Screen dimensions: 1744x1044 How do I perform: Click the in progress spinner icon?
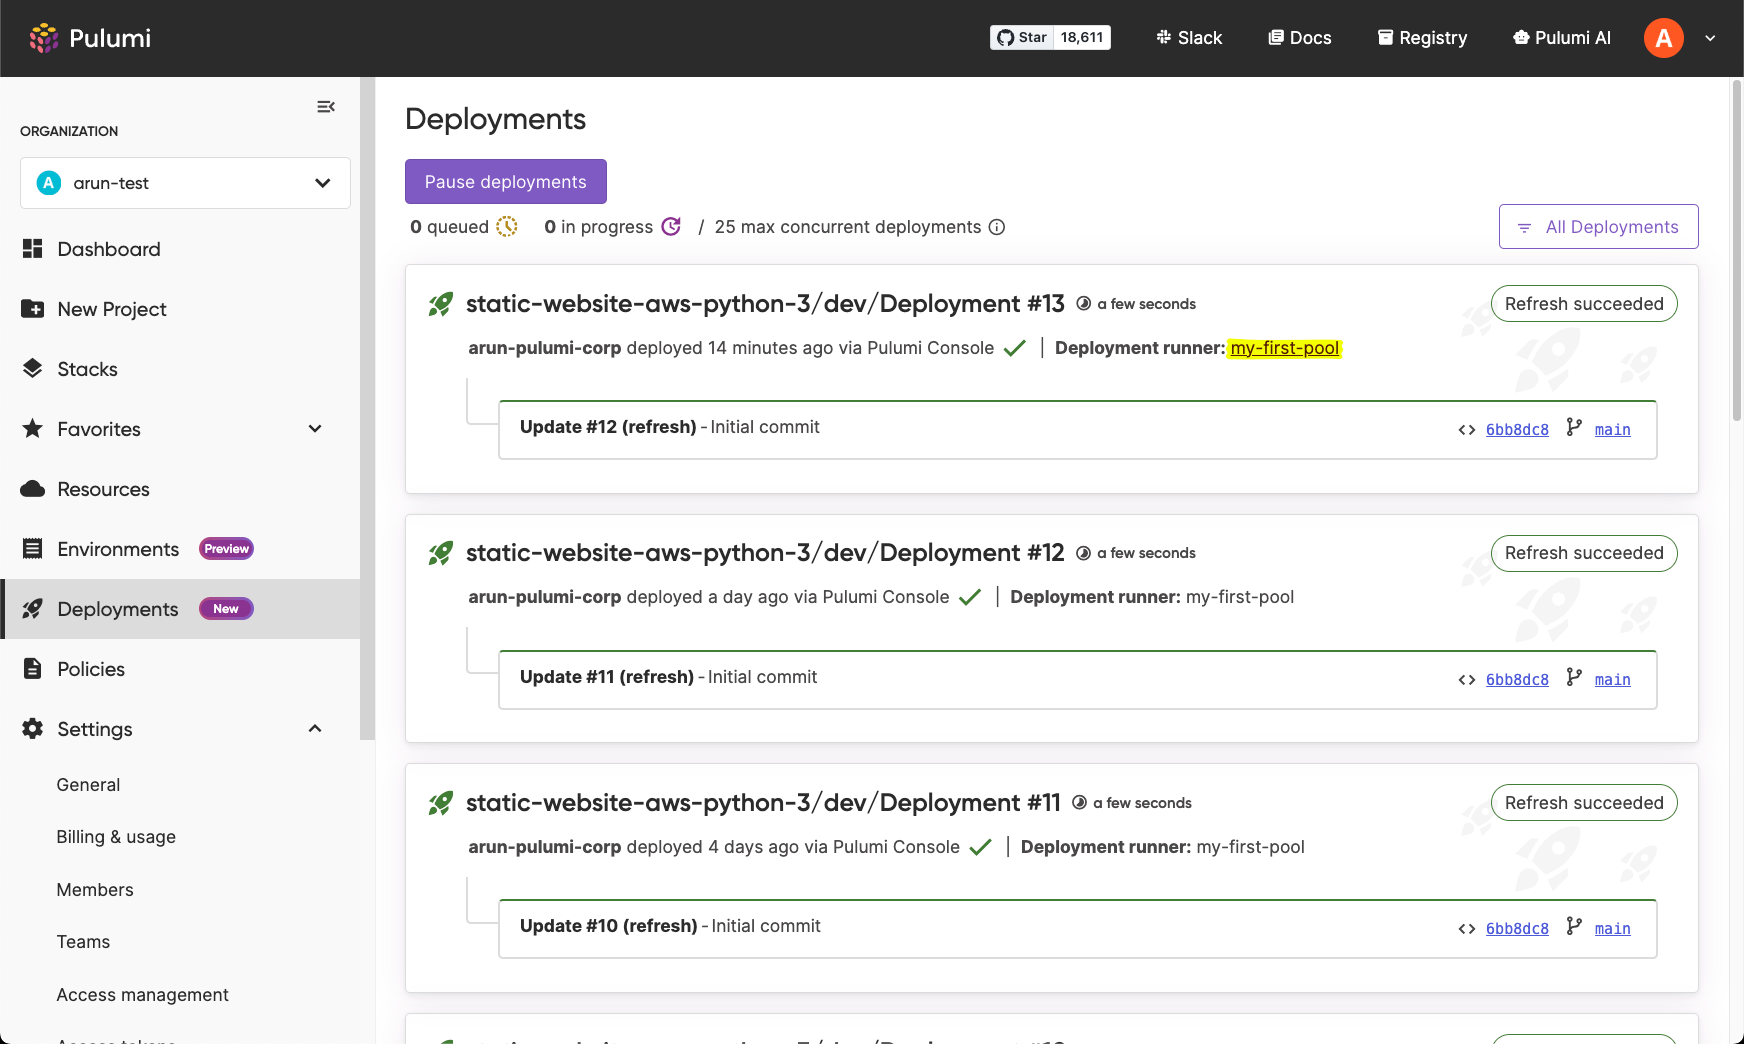(671, 227)
